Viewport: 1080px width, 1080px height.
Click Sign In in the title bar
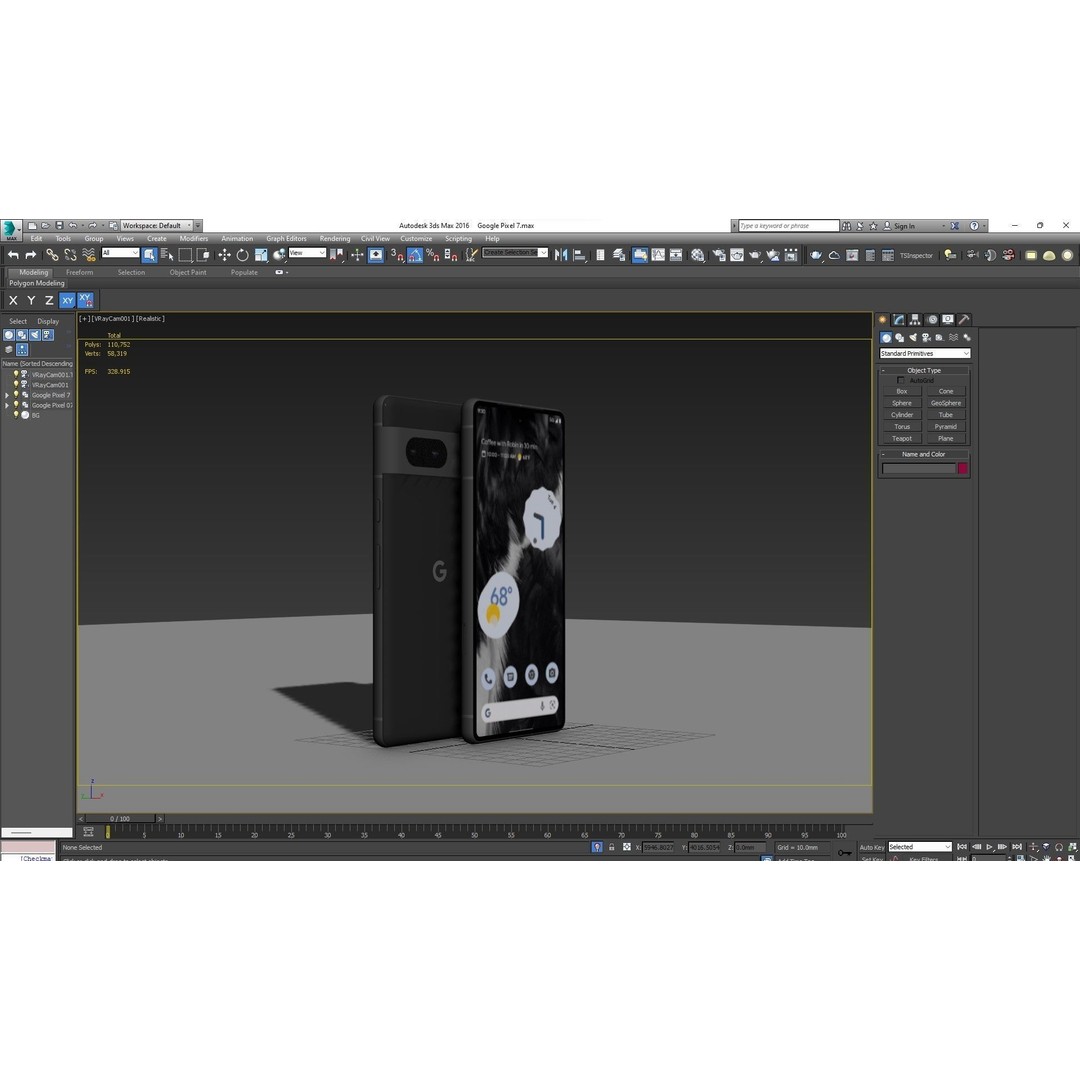coord(904,226)
